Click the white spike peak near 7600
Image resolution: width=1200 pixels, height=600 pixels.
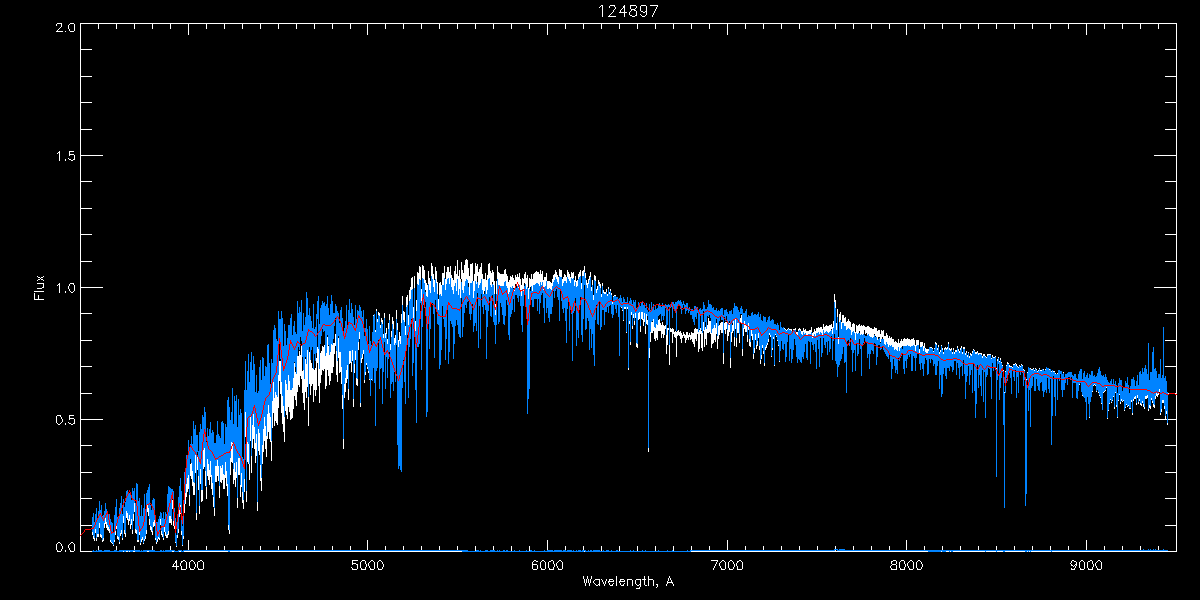coord(834,298)
